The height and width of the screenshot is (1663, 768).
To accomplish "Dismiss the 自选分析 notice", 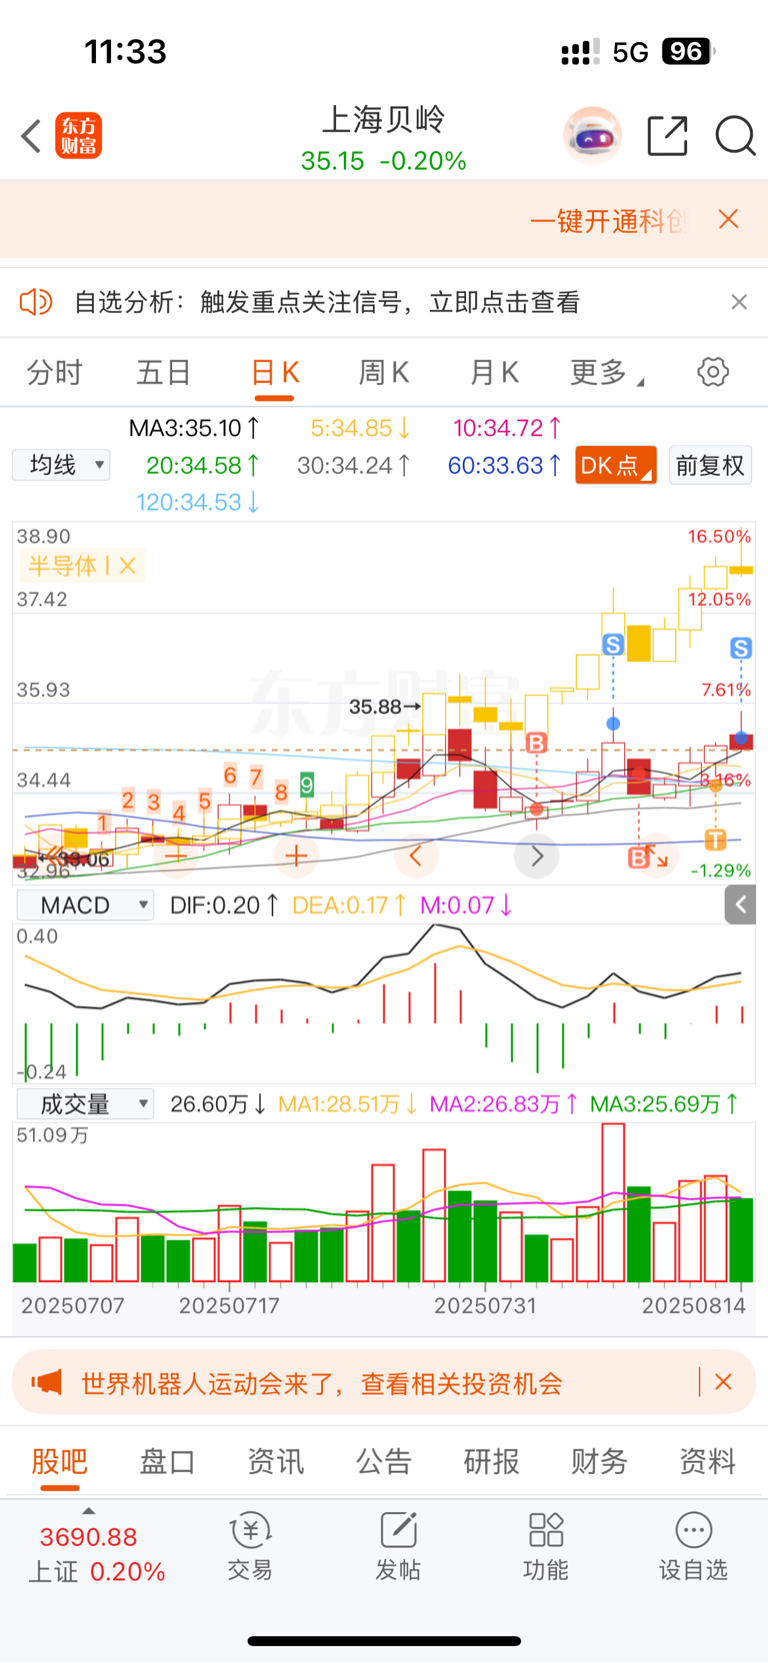I will 739,302.
